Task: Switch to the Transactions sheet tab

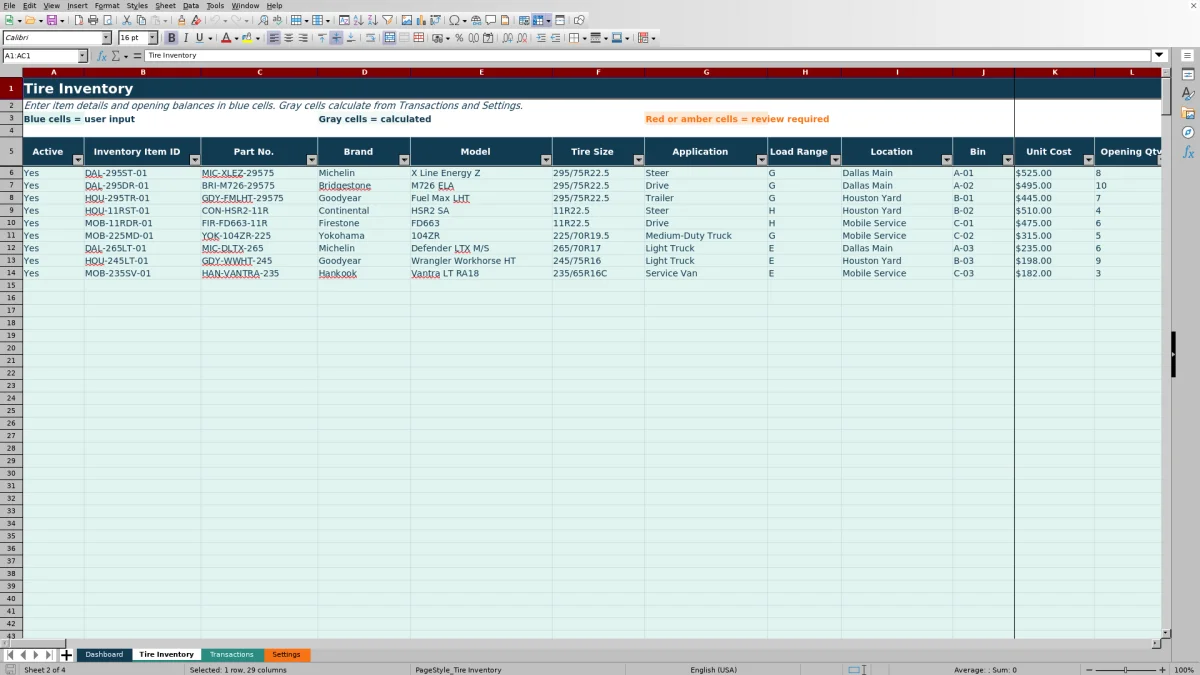Action: click(x=232, y=655)
